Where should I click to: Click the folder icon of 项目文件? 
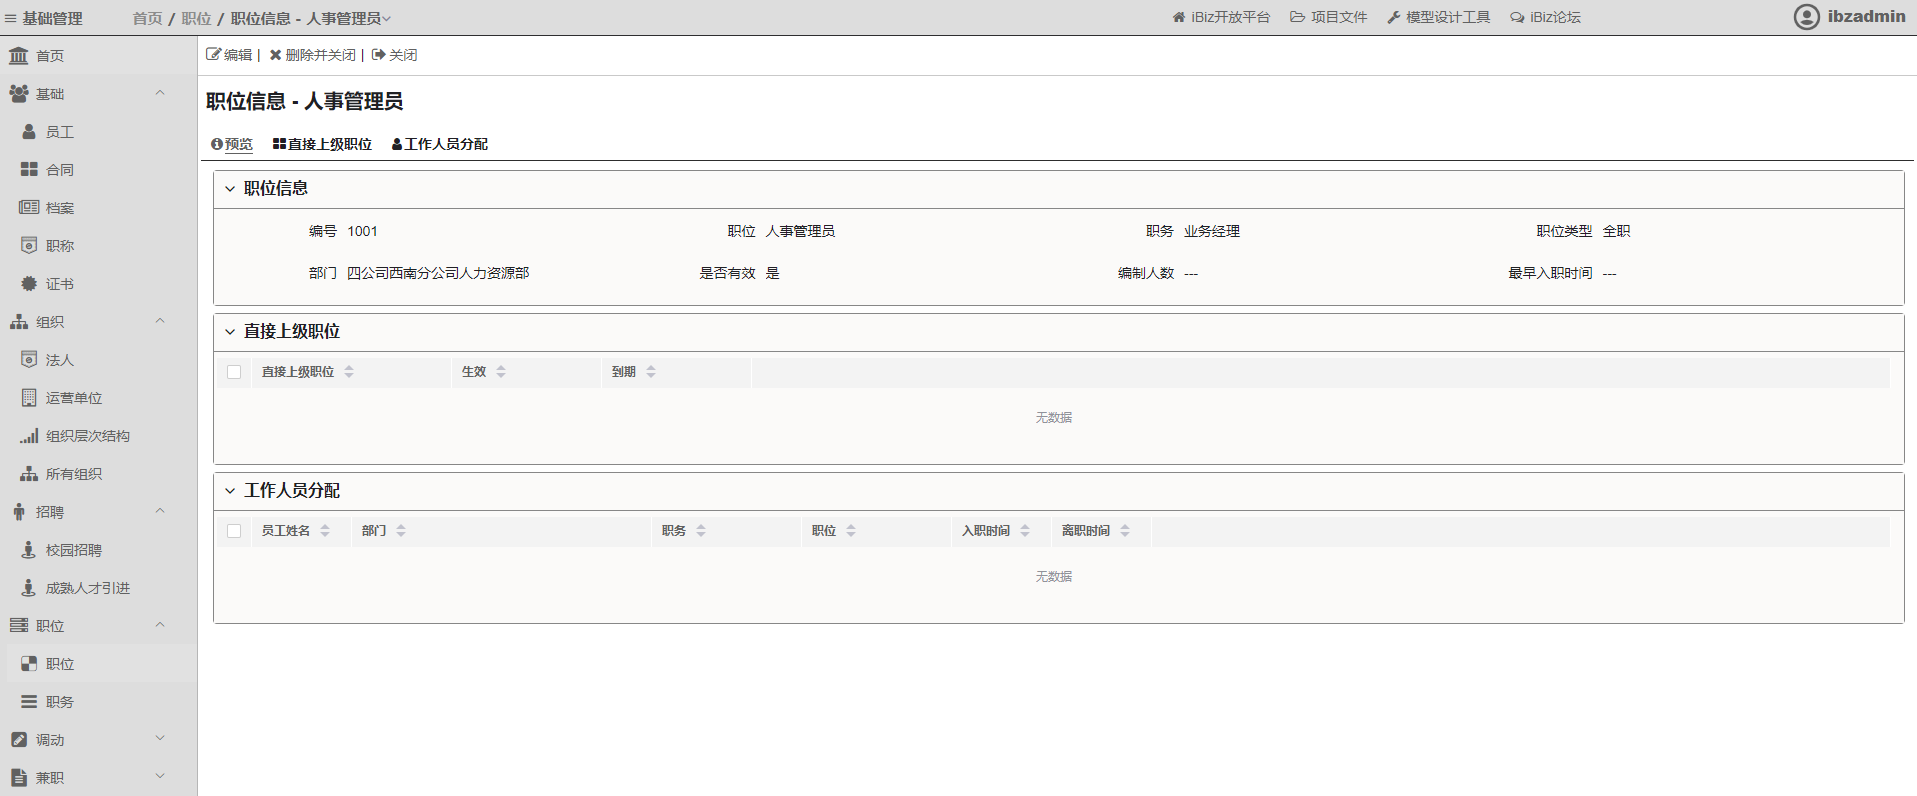1297,17
